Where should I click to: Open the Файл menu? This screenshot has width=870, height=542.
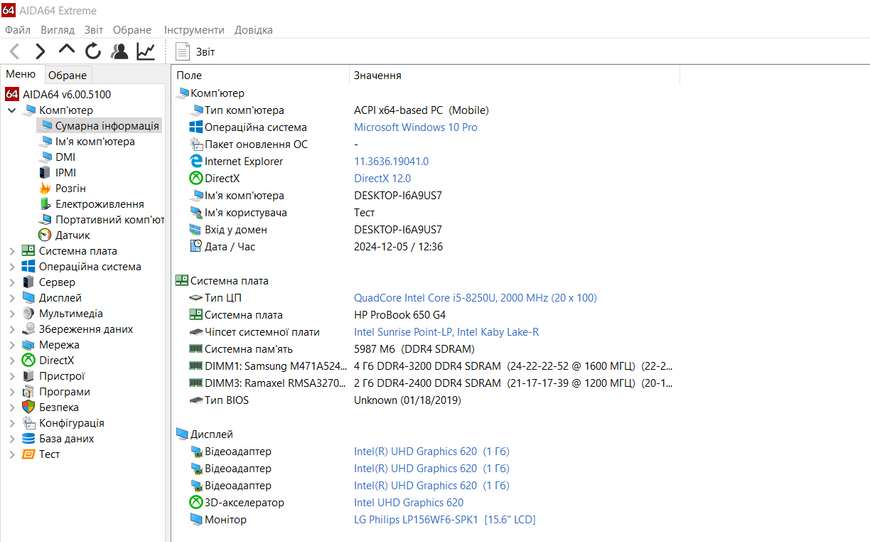(18, 30)
